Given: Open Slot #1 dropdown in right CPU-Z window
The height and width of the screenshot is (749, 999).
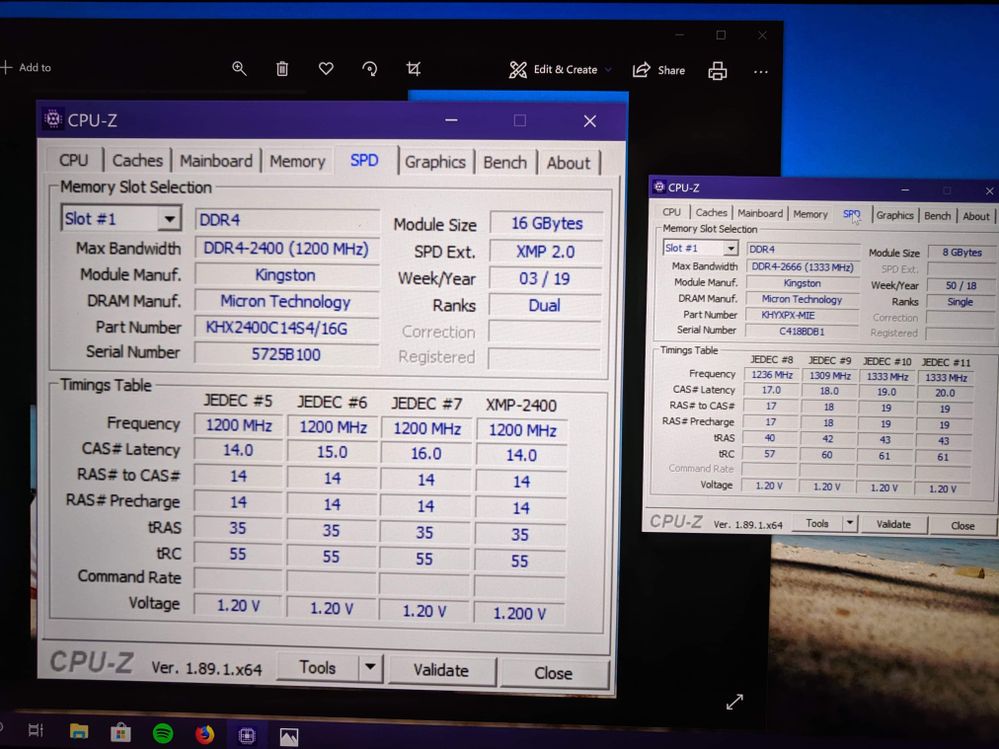Looking at the screenshot, I should 730,248.
